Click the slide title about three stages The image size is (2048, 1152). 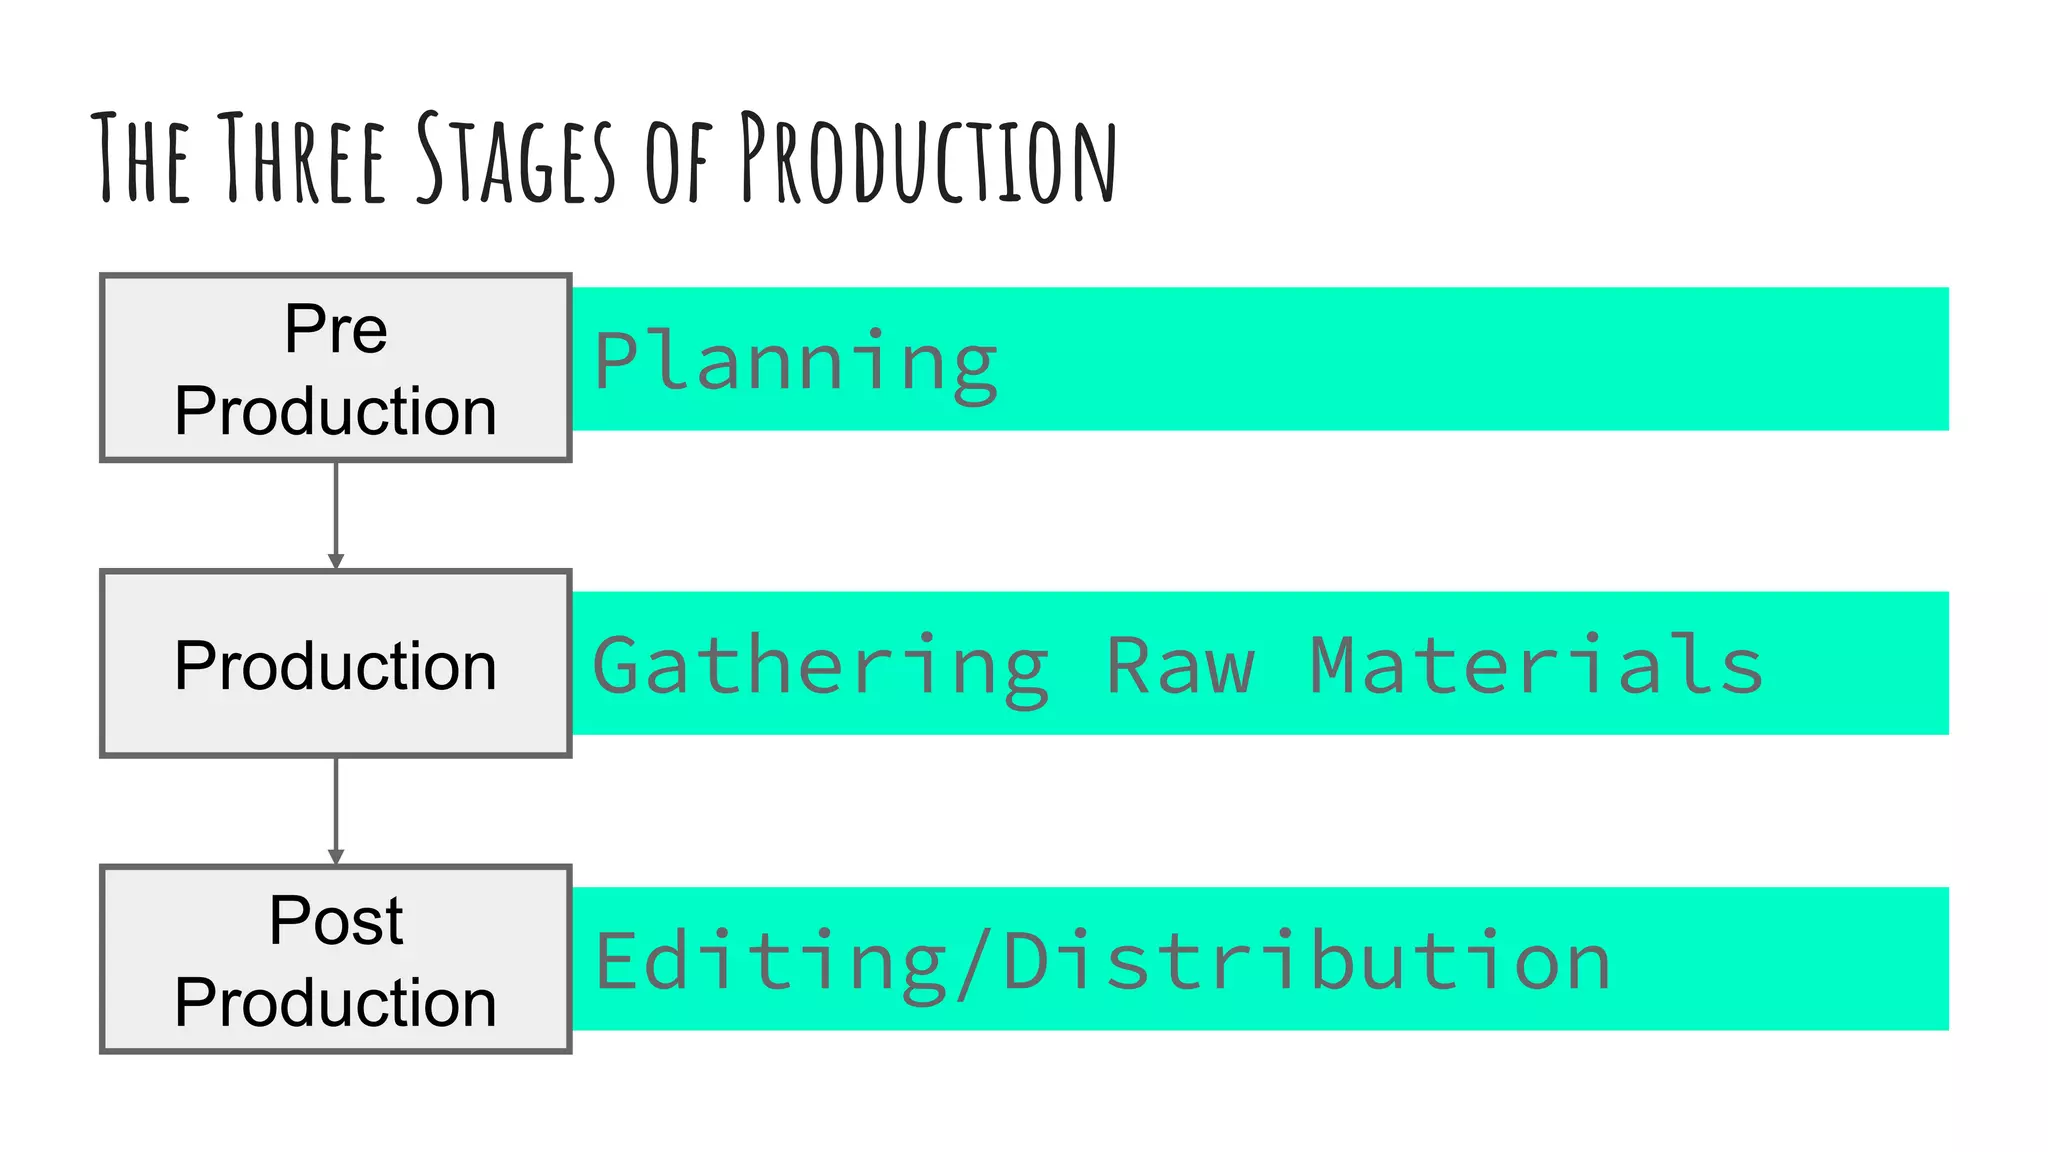point(604,158)
